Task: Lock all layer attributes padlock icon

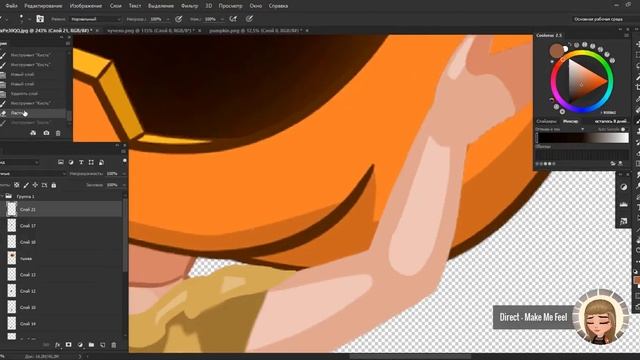Action: 53,185
